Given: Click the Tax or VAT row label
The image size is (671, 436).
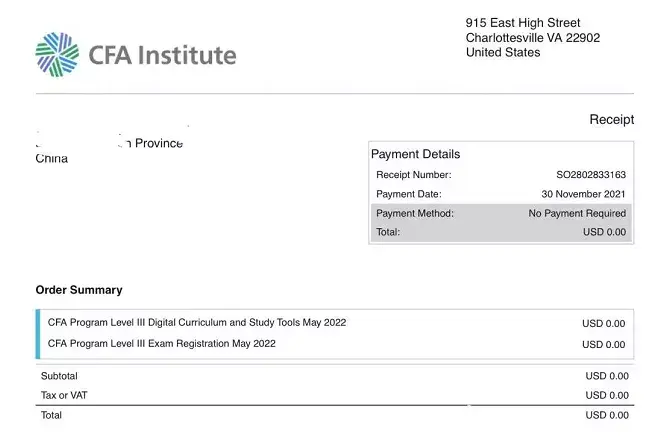Looking at the screenshot, I should pyautogui.click(x=63, y=395).
